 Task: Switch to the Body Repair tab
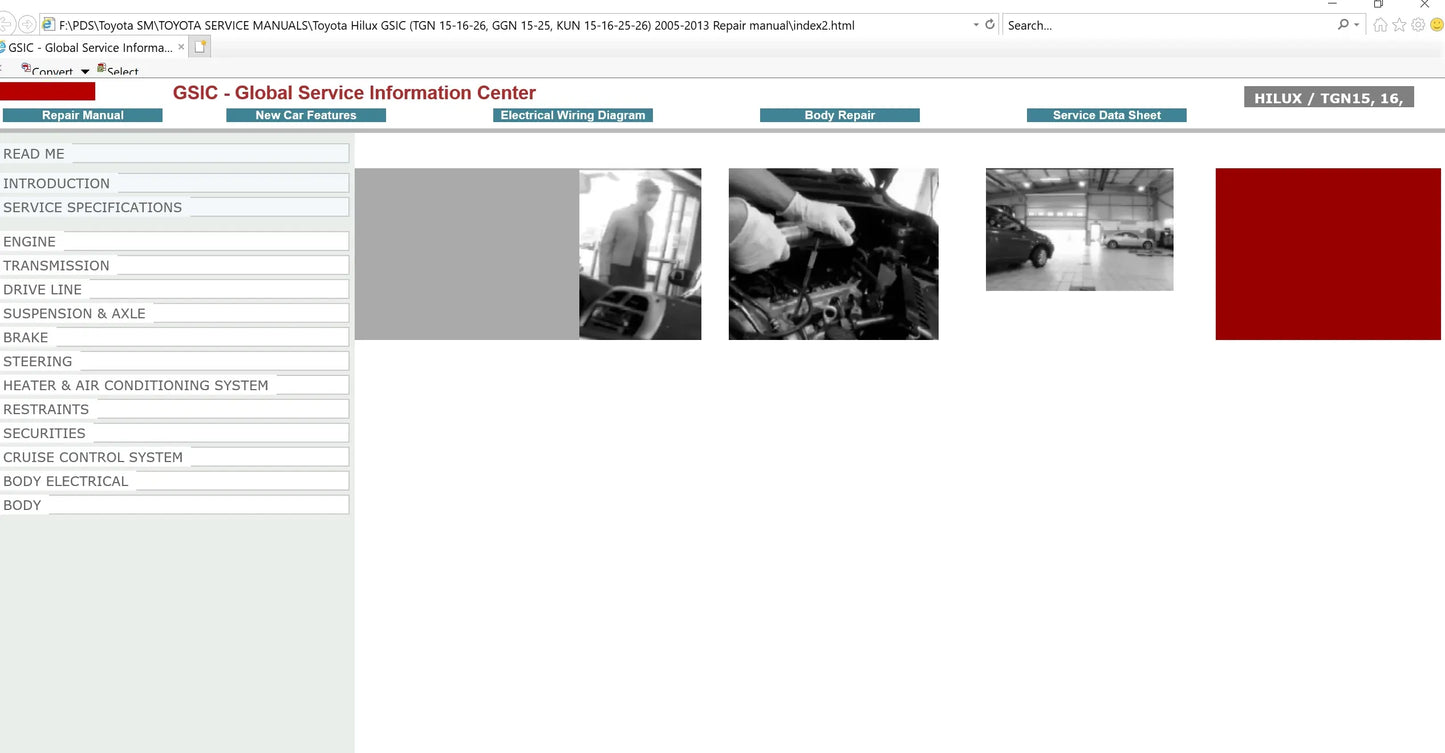(x=839, y=115)
